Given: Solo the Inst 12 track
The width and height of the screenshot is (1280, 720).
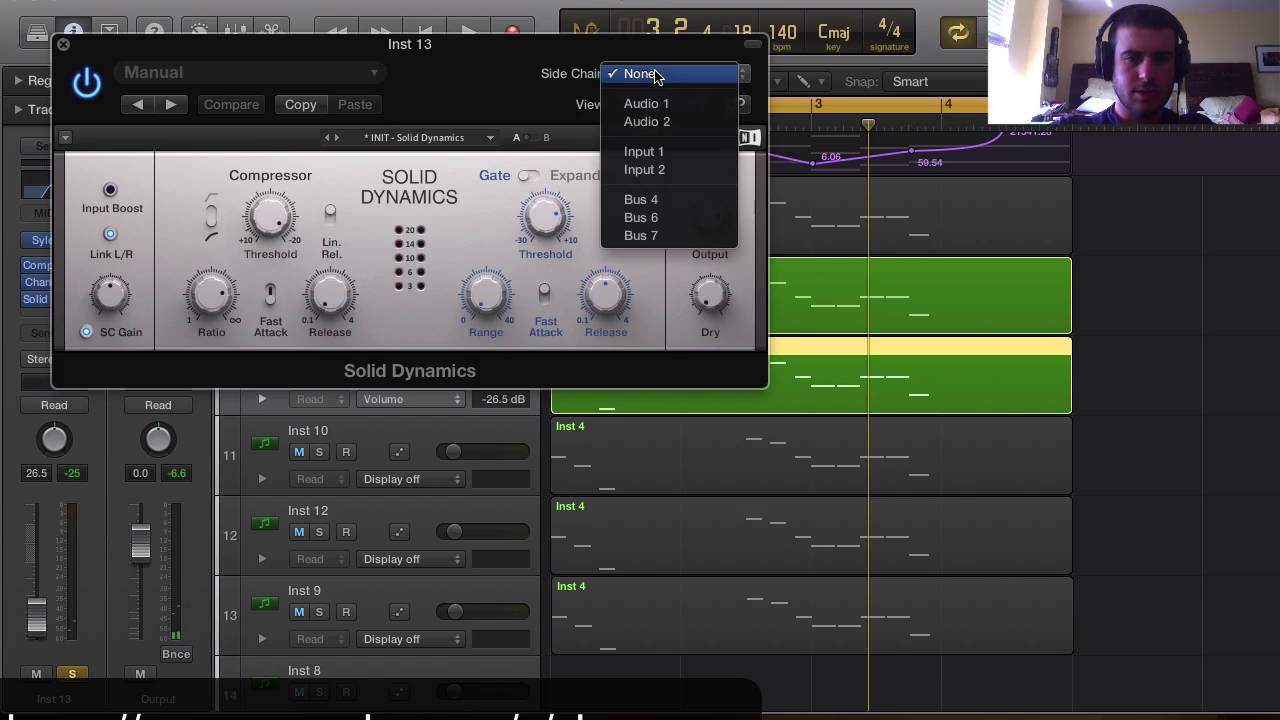Looking at the screenshot, I should (x=319, y=532).
